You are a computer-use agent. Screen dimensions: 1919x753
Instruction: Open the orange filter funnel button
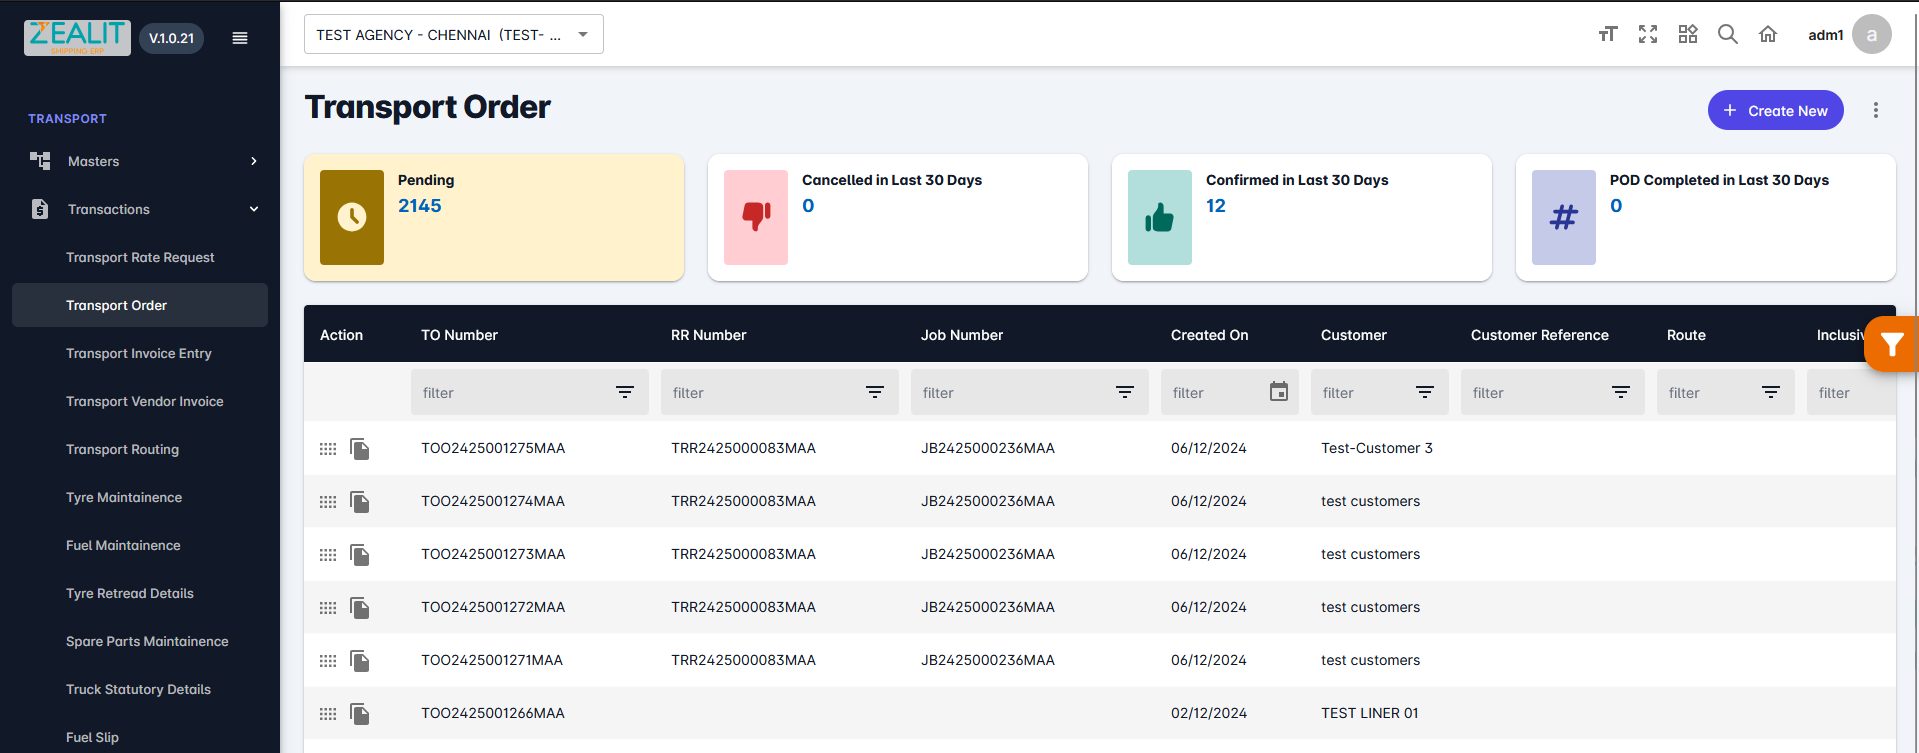(1891, 345)
